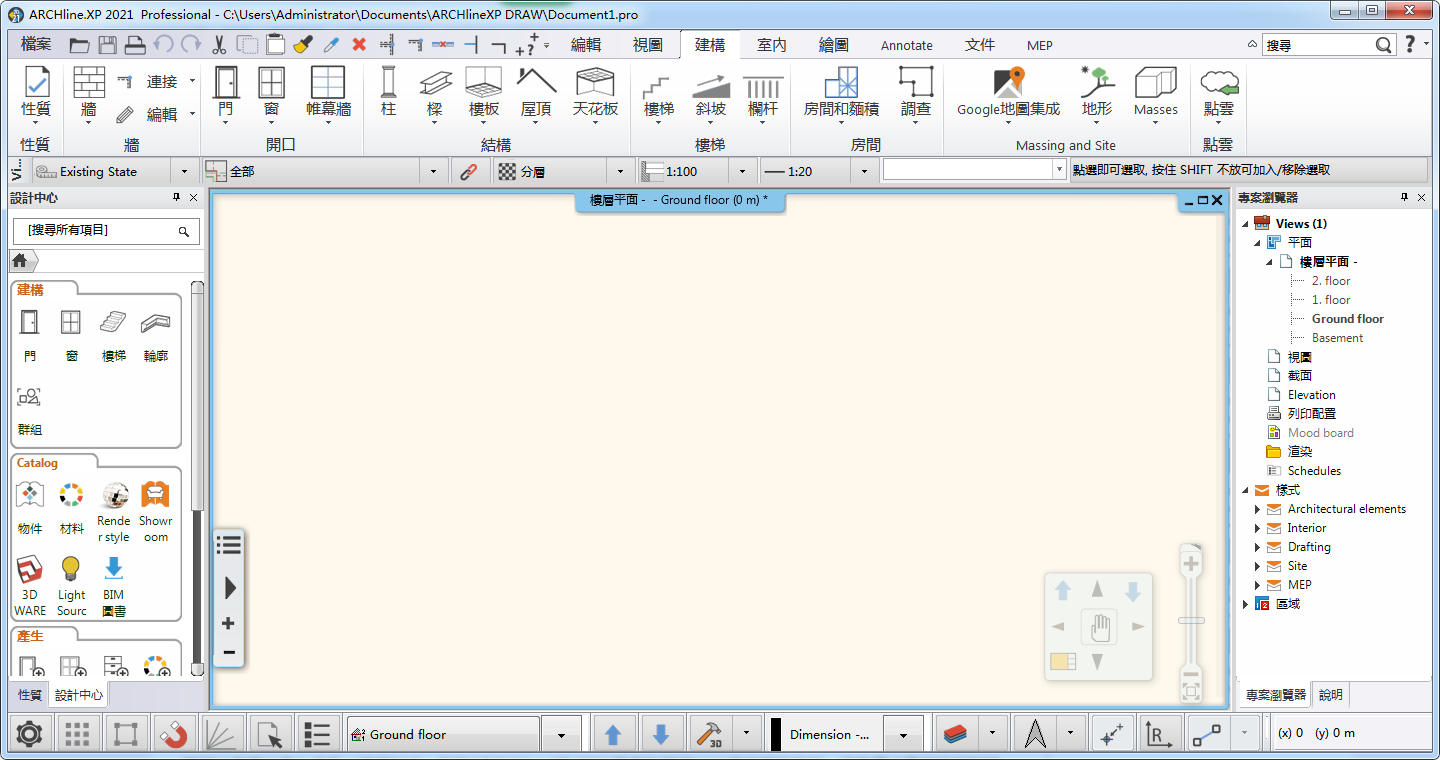This screenshot has width=1440, height=760.
Task: Open the Existing State dropdown
Action: click(x=184, y=172)
